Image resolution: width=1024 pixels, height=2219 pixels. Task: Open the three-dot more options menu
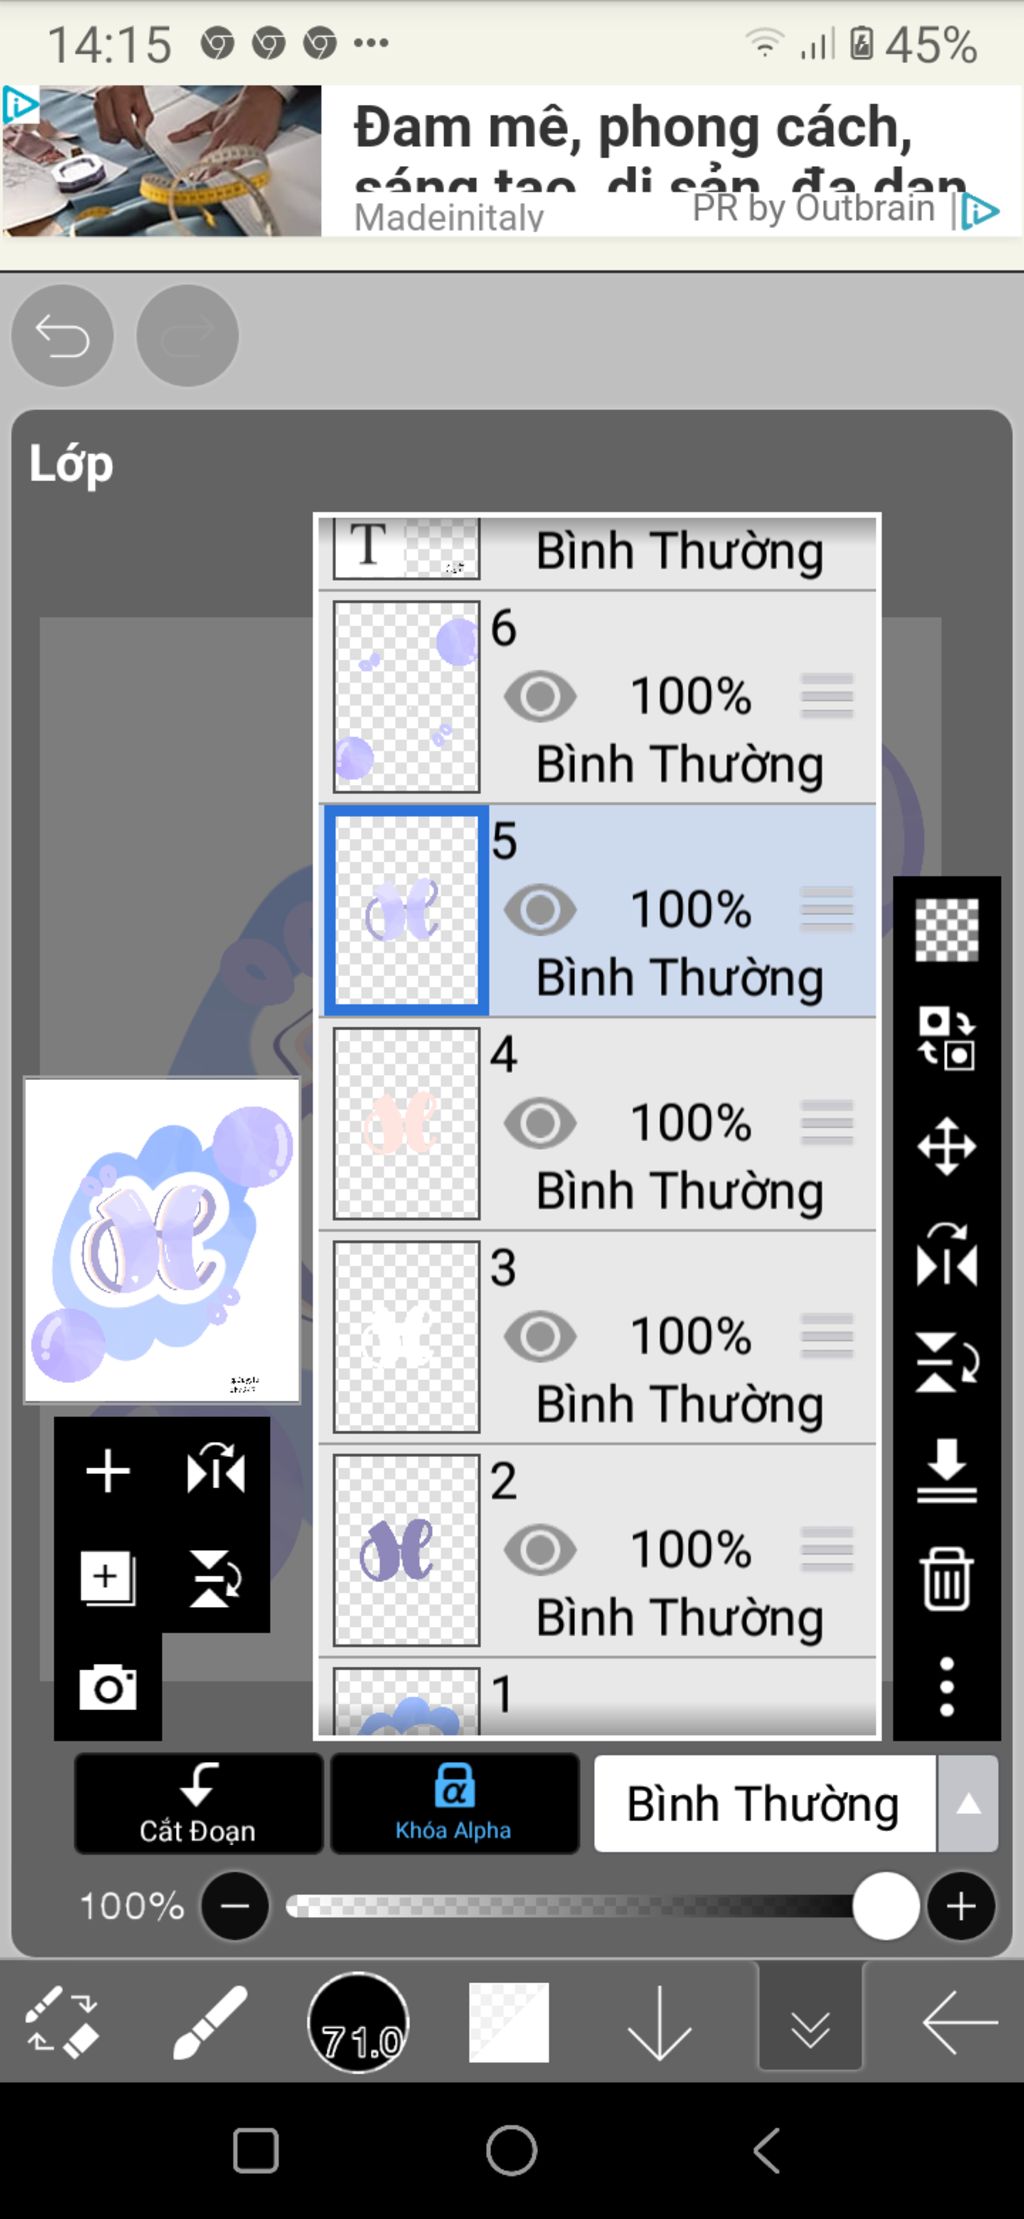(x=946, y=1687)
